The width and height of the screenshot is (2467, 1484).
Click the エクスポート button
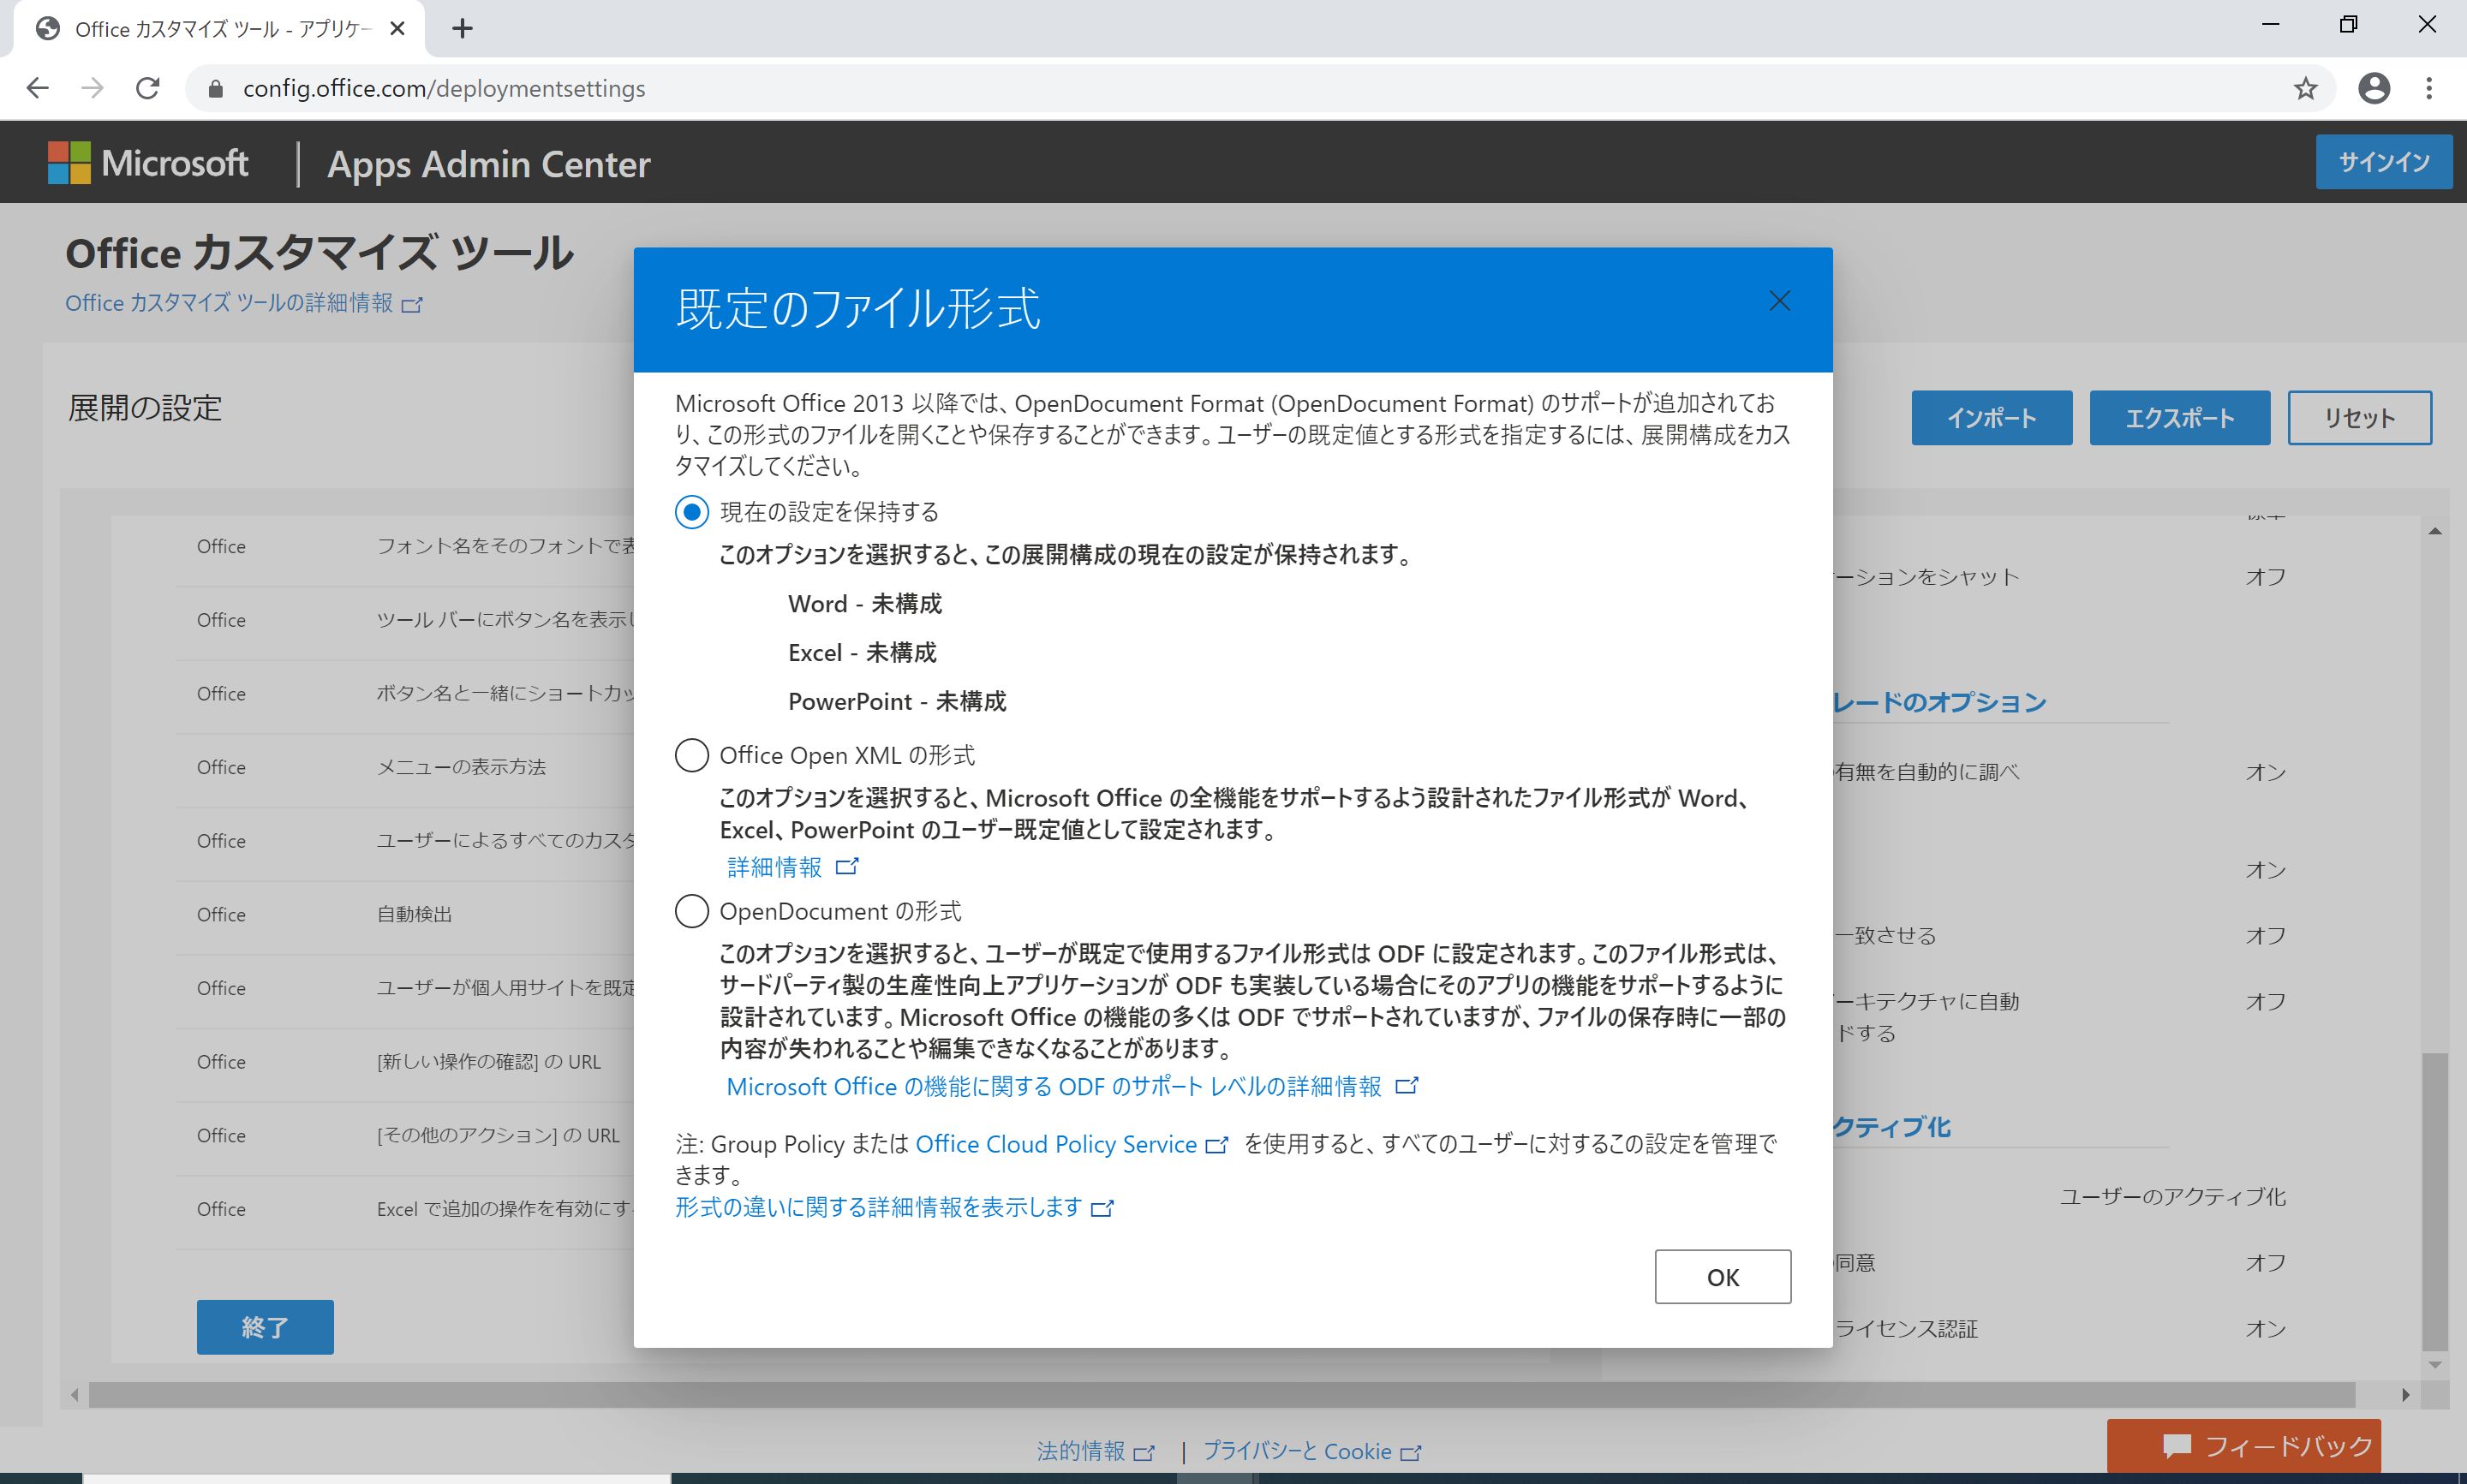[x=2179, y=418]
